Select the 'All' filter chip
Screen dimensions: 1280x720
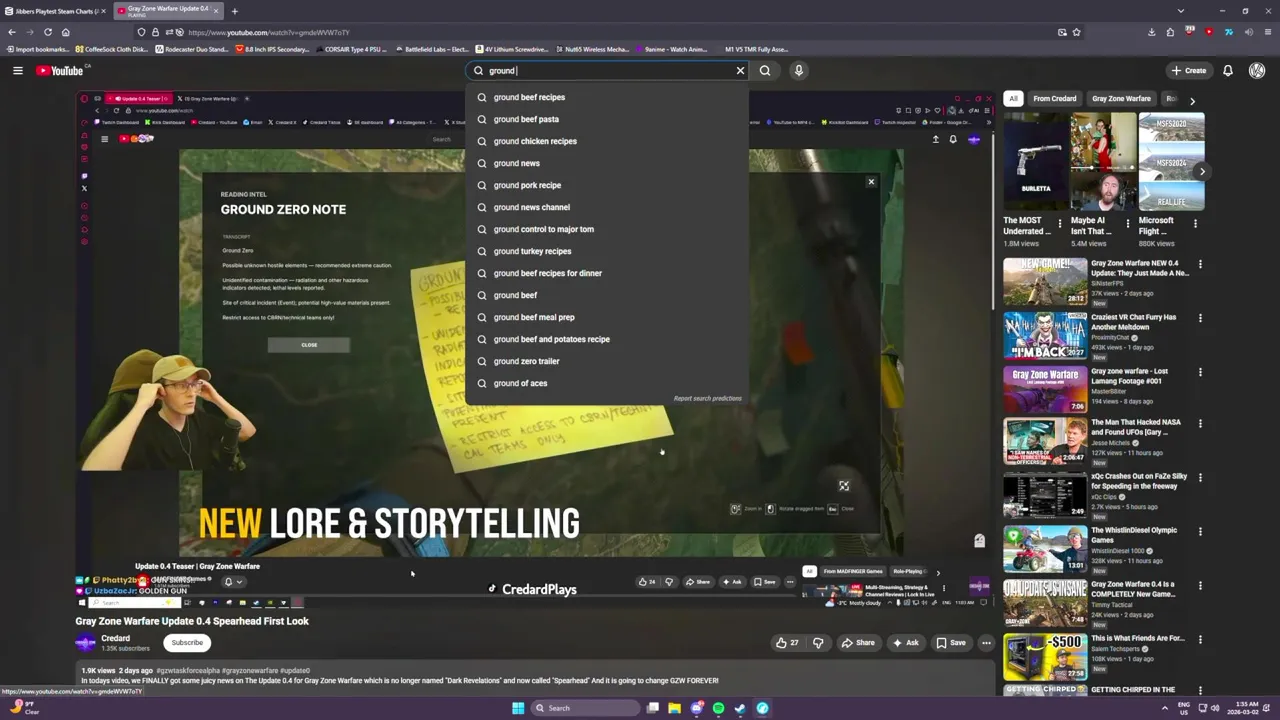click(1013, 98)
